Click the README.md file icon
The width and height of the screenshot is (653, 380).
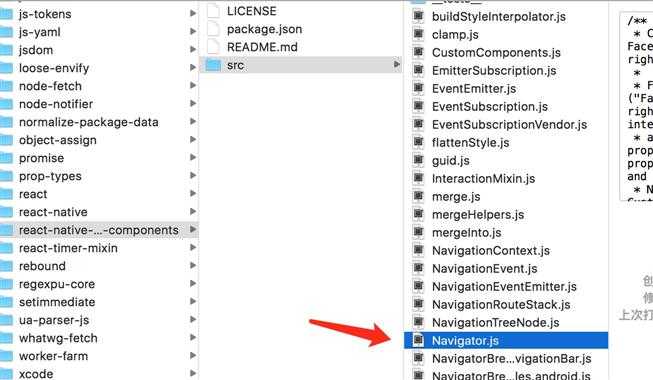[213, 47]
